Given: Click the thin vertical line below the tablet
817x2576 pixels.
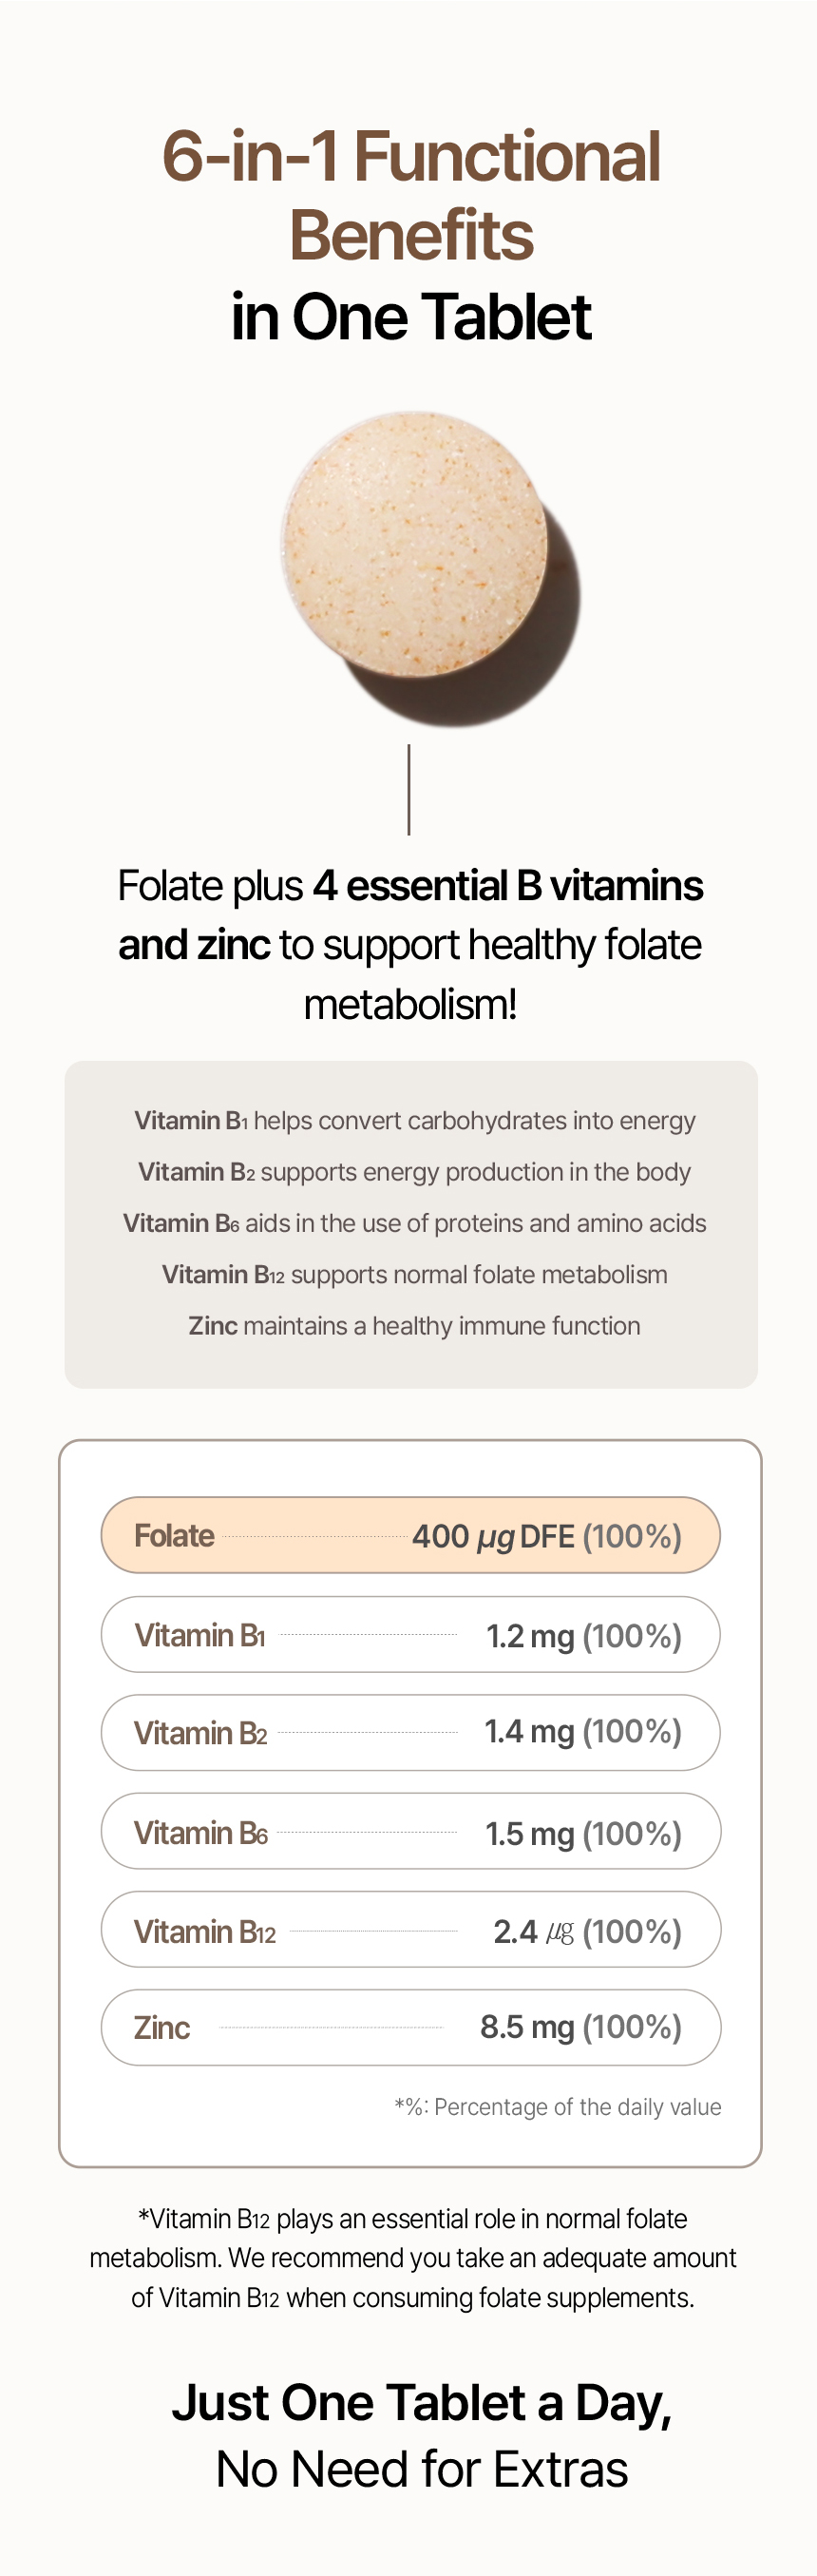Looking at the screenshot, I should pyautogui.click(x=409, y=789).
